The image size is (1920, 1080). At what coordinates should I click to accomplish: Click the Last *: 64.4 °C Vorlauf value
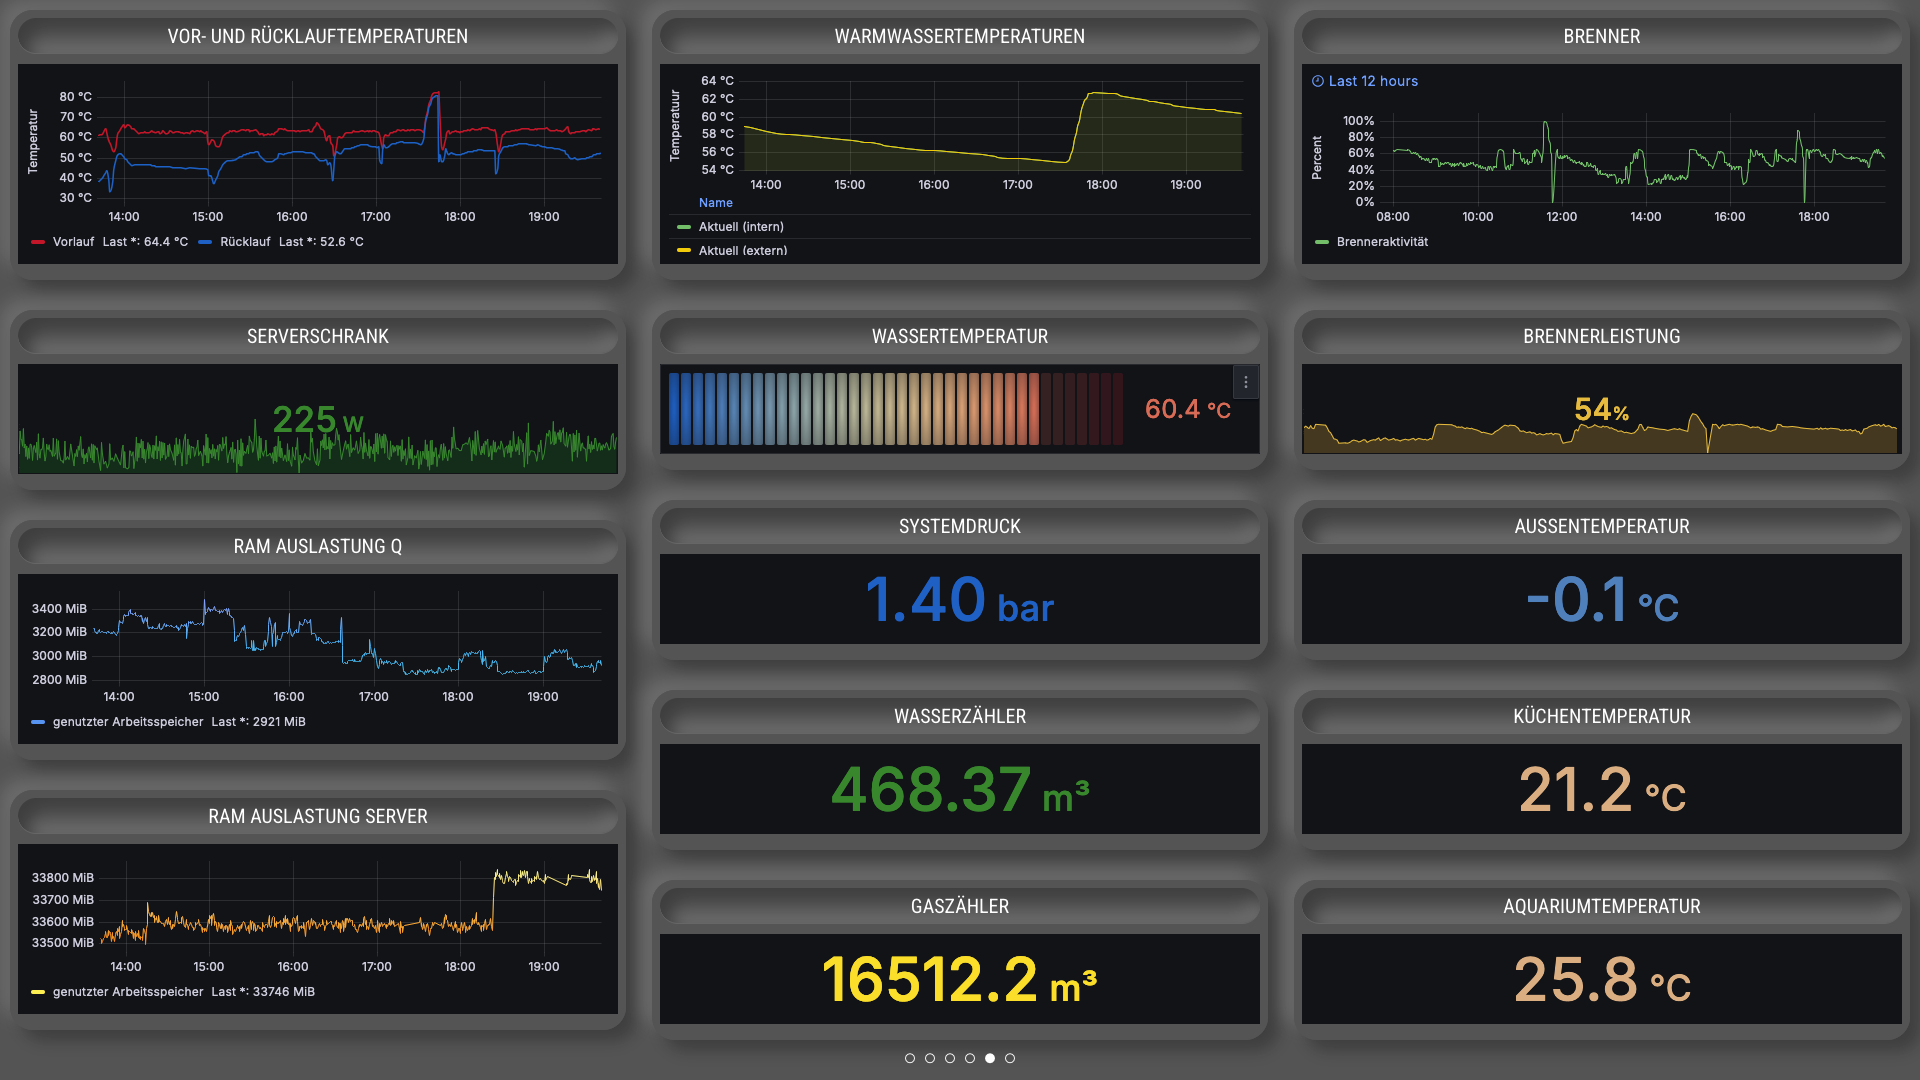[145, 242]
